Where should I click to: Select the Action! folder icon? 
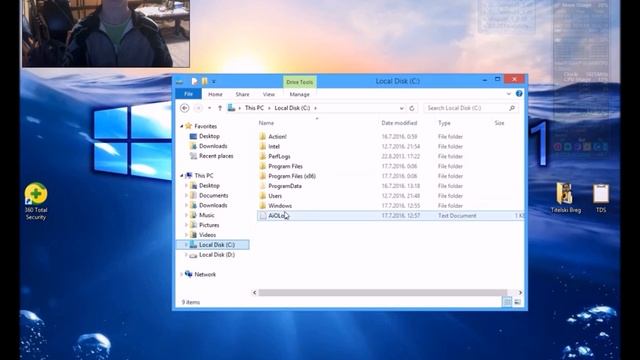tap(263, 136)
